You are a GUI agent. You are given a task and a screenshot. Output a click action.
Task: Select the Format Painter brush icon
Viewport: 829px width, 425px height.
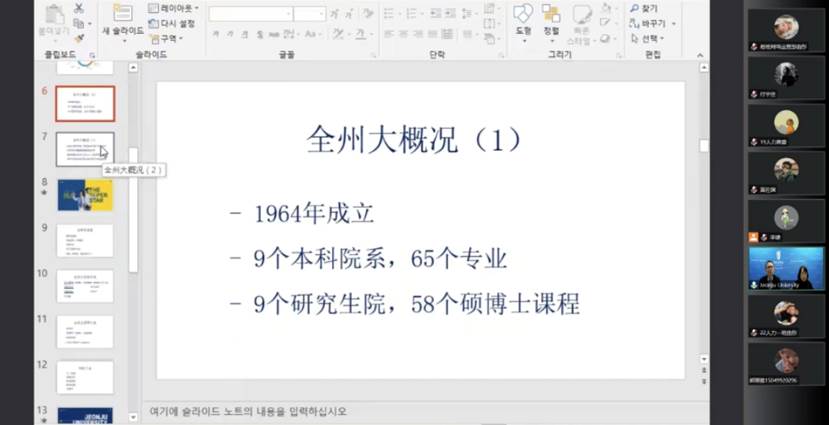coord(79,38)
